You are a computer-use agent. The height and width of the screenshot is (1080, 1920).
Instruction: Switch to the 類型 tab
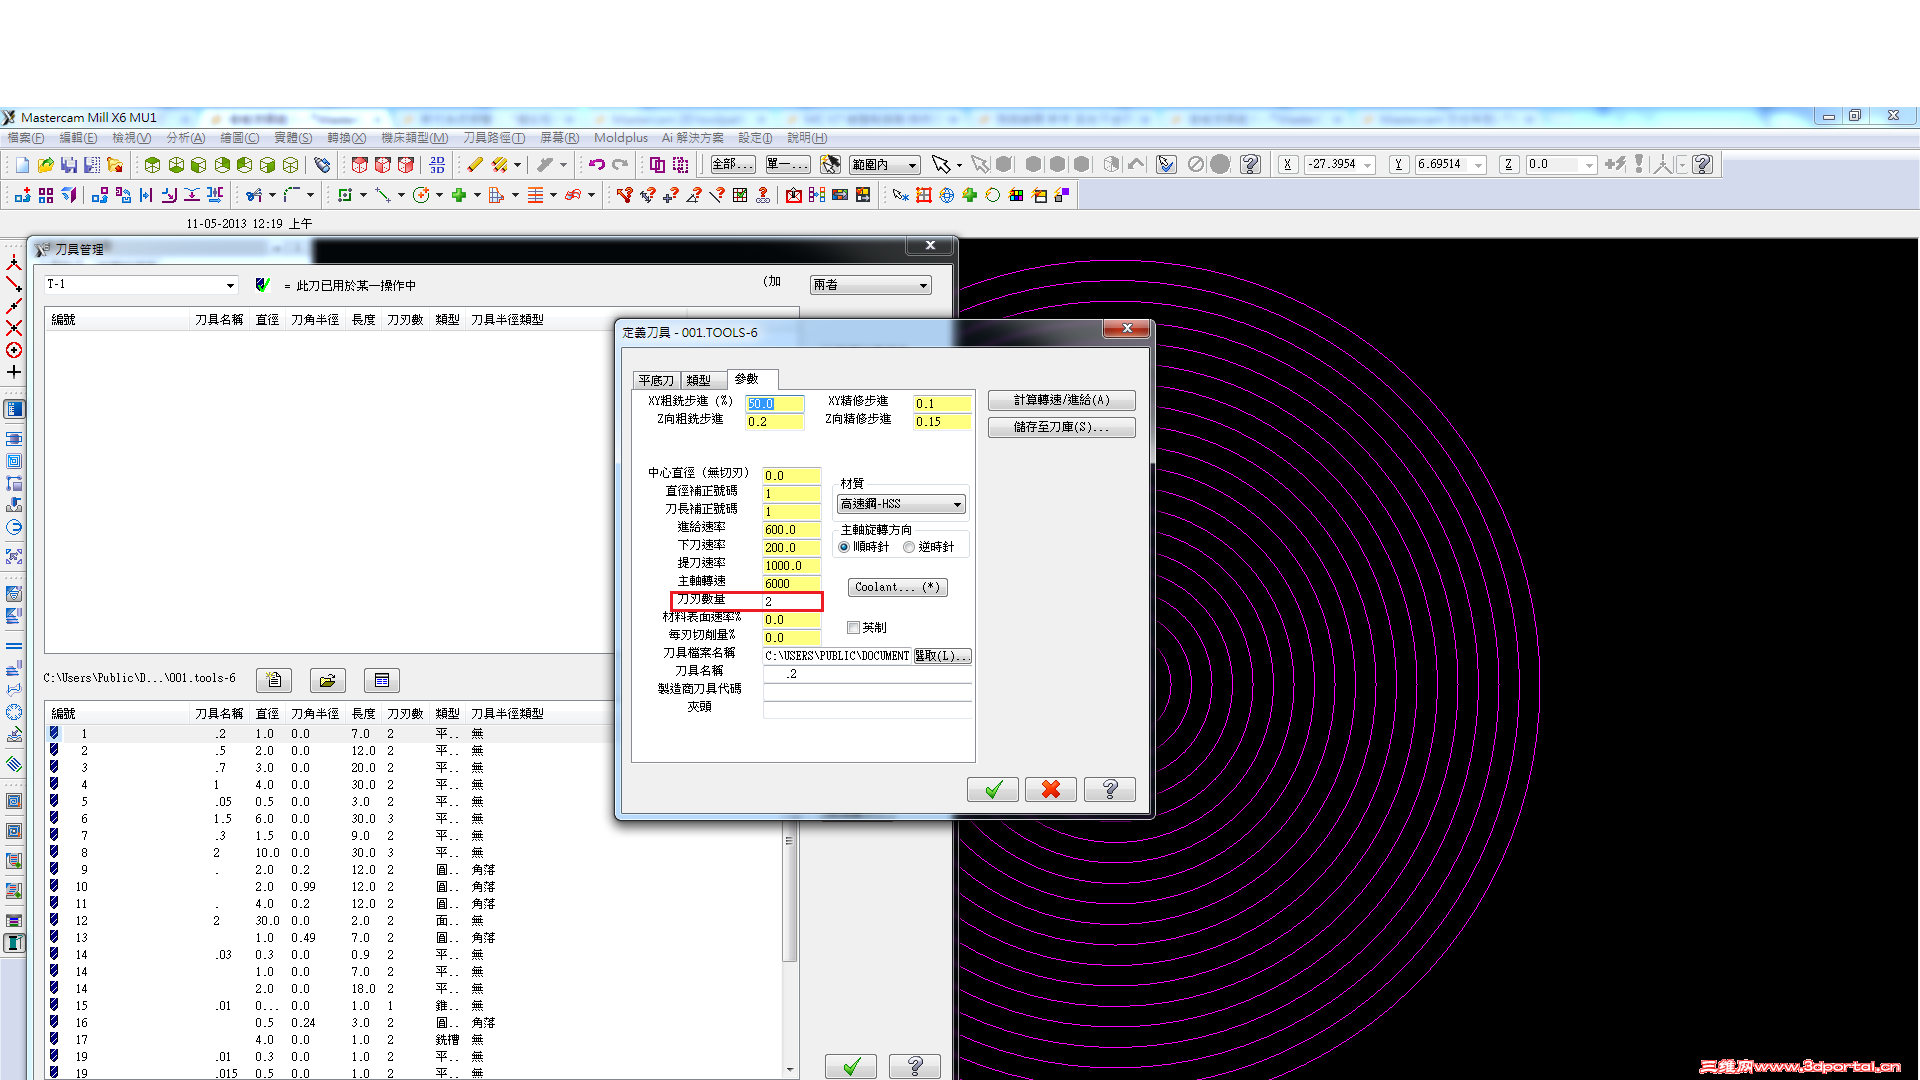coord(699,380)
